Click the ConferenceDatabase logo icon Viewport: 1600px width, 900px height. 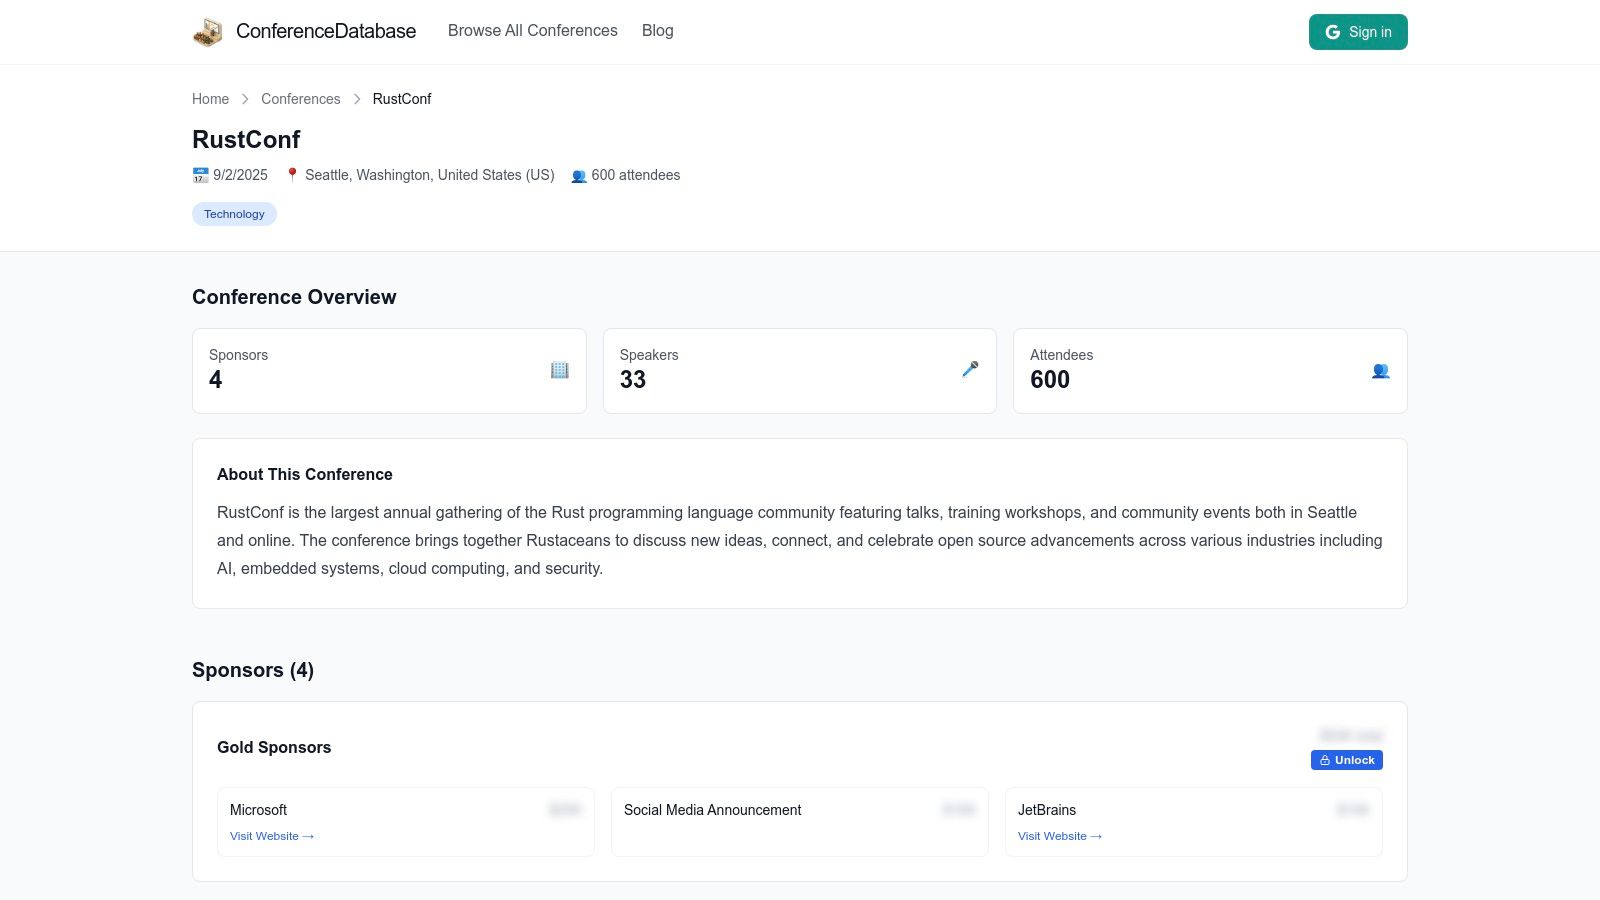(x=208, y=32)
